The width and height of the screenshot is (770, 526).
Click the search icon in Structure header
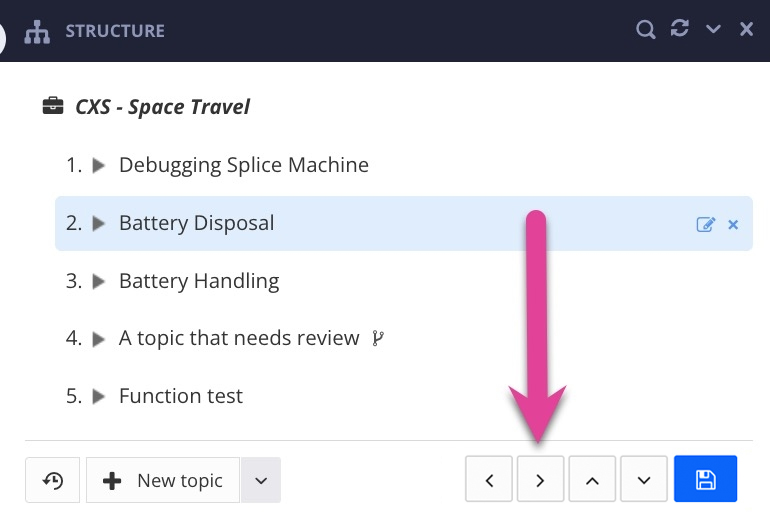point(646,30)
